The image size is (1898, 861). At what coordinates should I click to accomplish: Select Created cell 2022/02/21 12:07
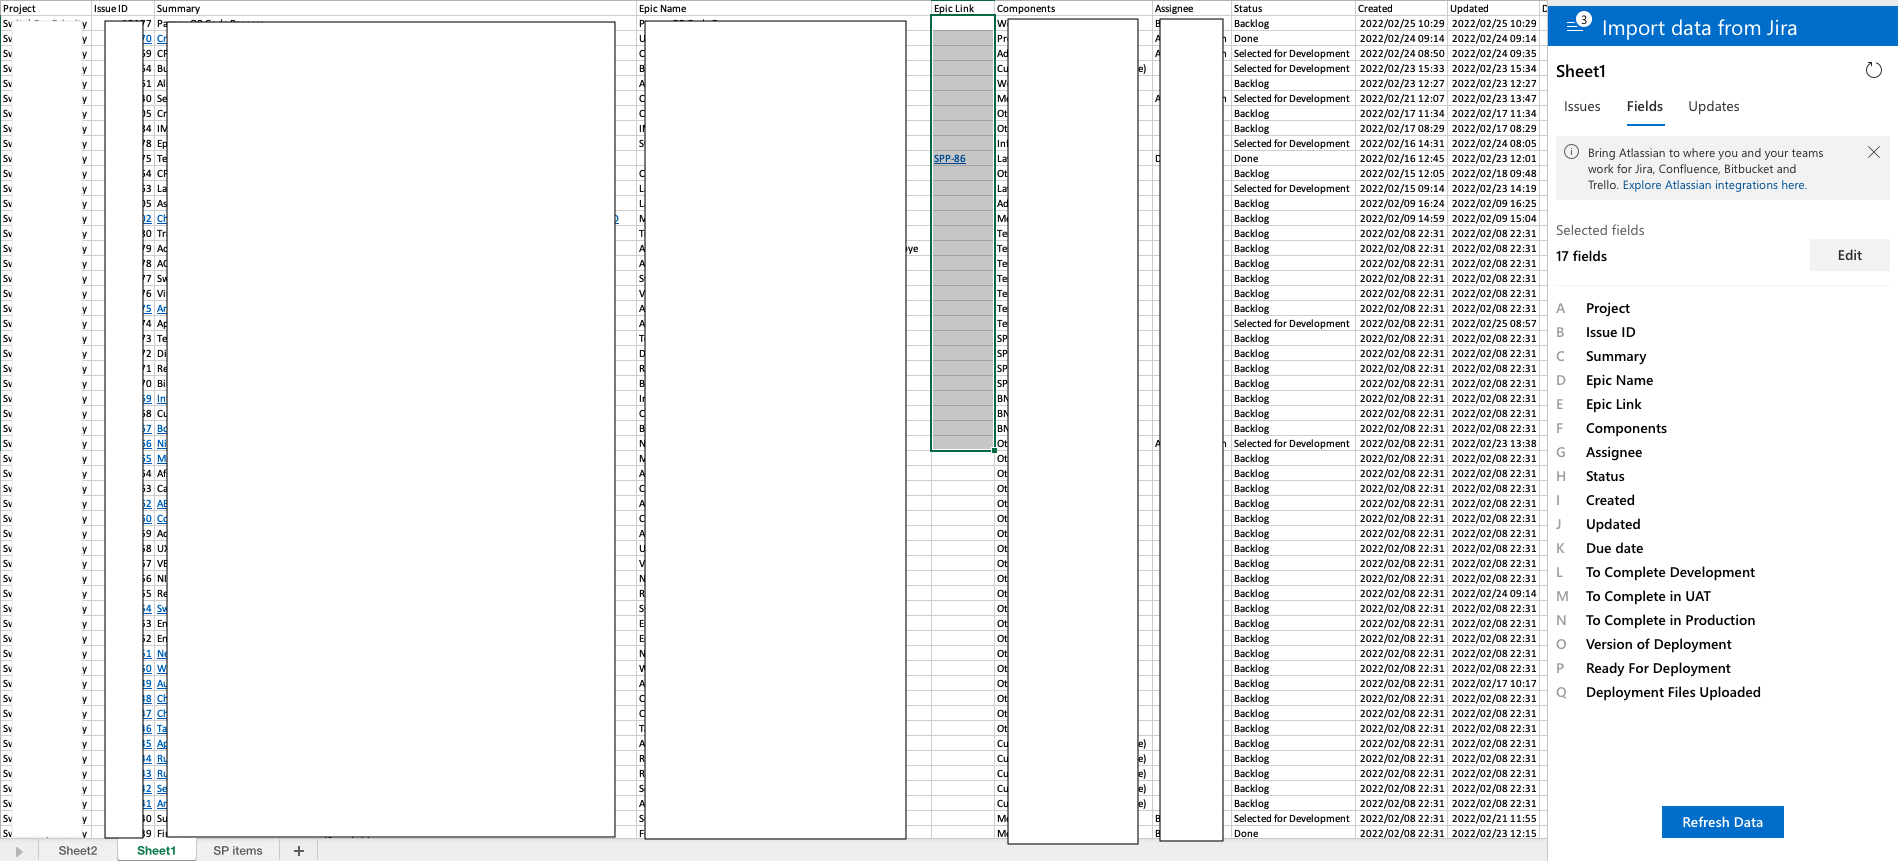click(x=1402, y=98)
